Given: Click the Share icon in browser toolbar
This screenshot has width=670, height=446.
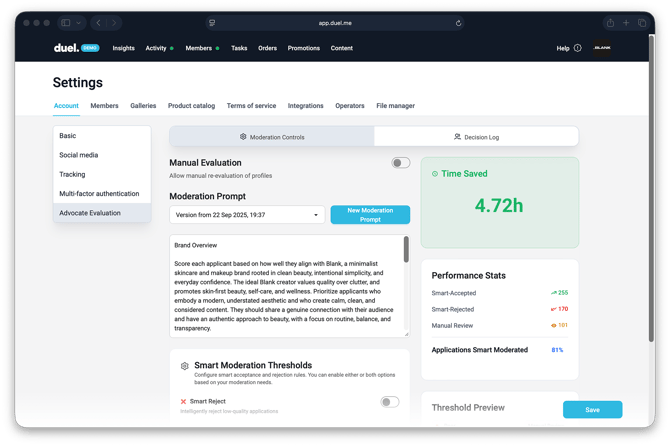Looking at the screenshot, I should pos(610,22).
